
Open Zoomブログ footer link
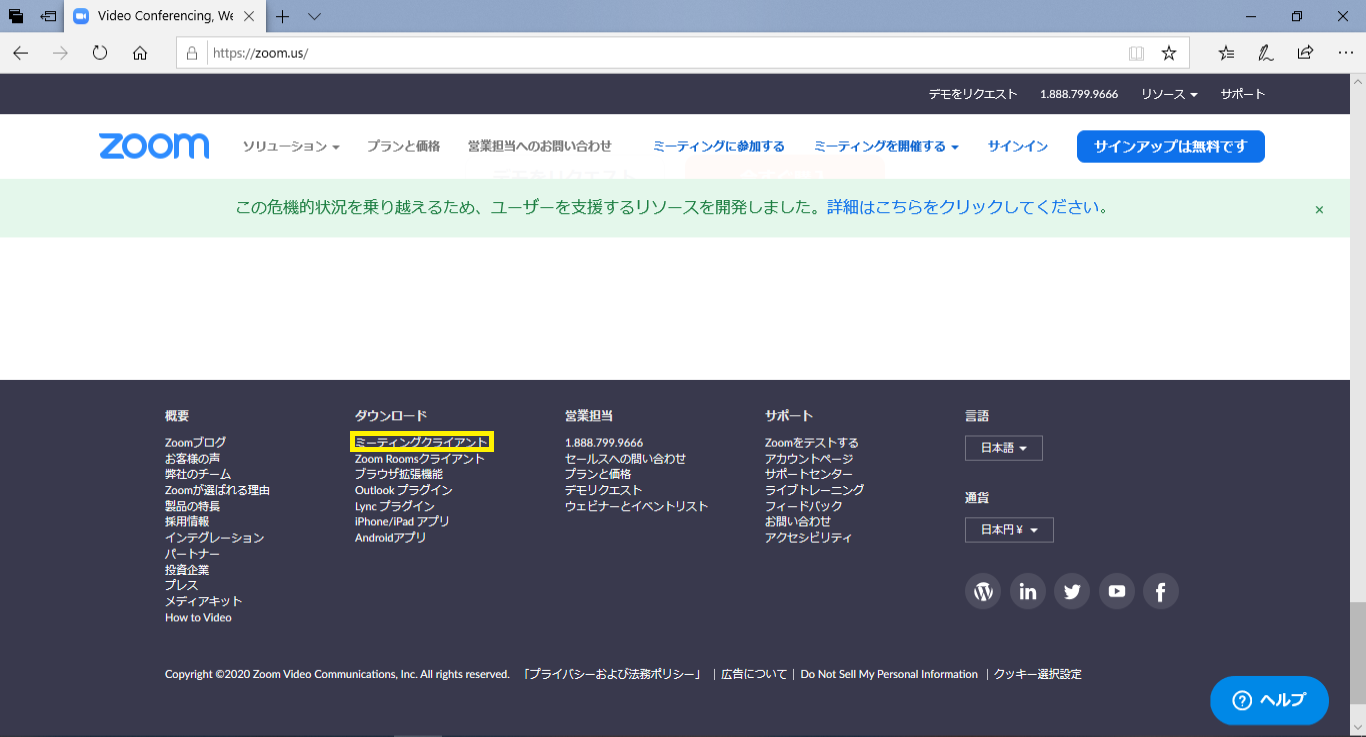pos(196,442)
